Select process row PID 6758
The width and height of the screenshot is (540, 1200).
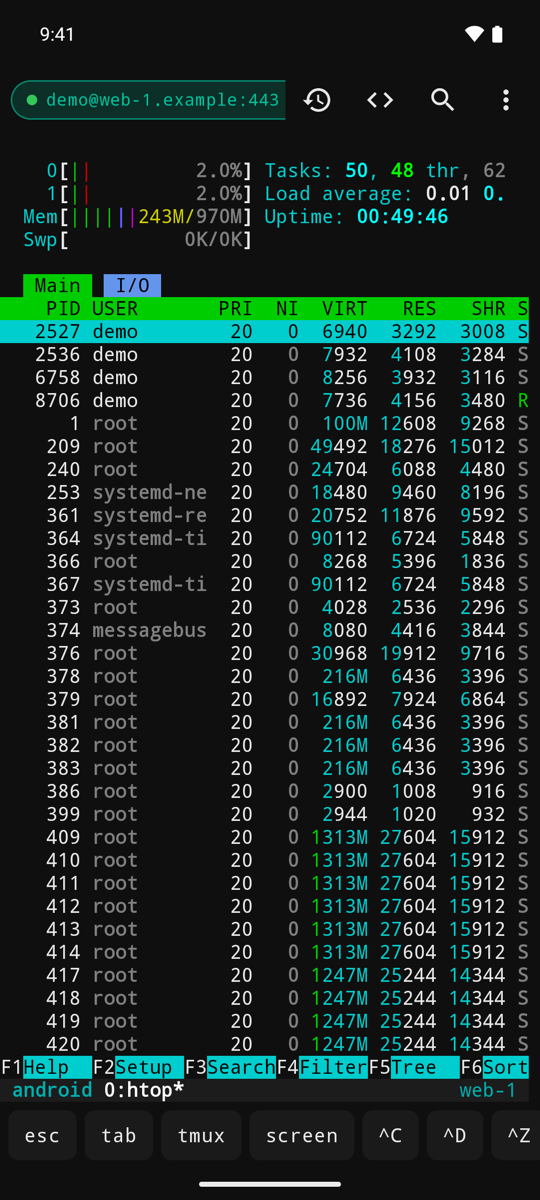[265, 378]
